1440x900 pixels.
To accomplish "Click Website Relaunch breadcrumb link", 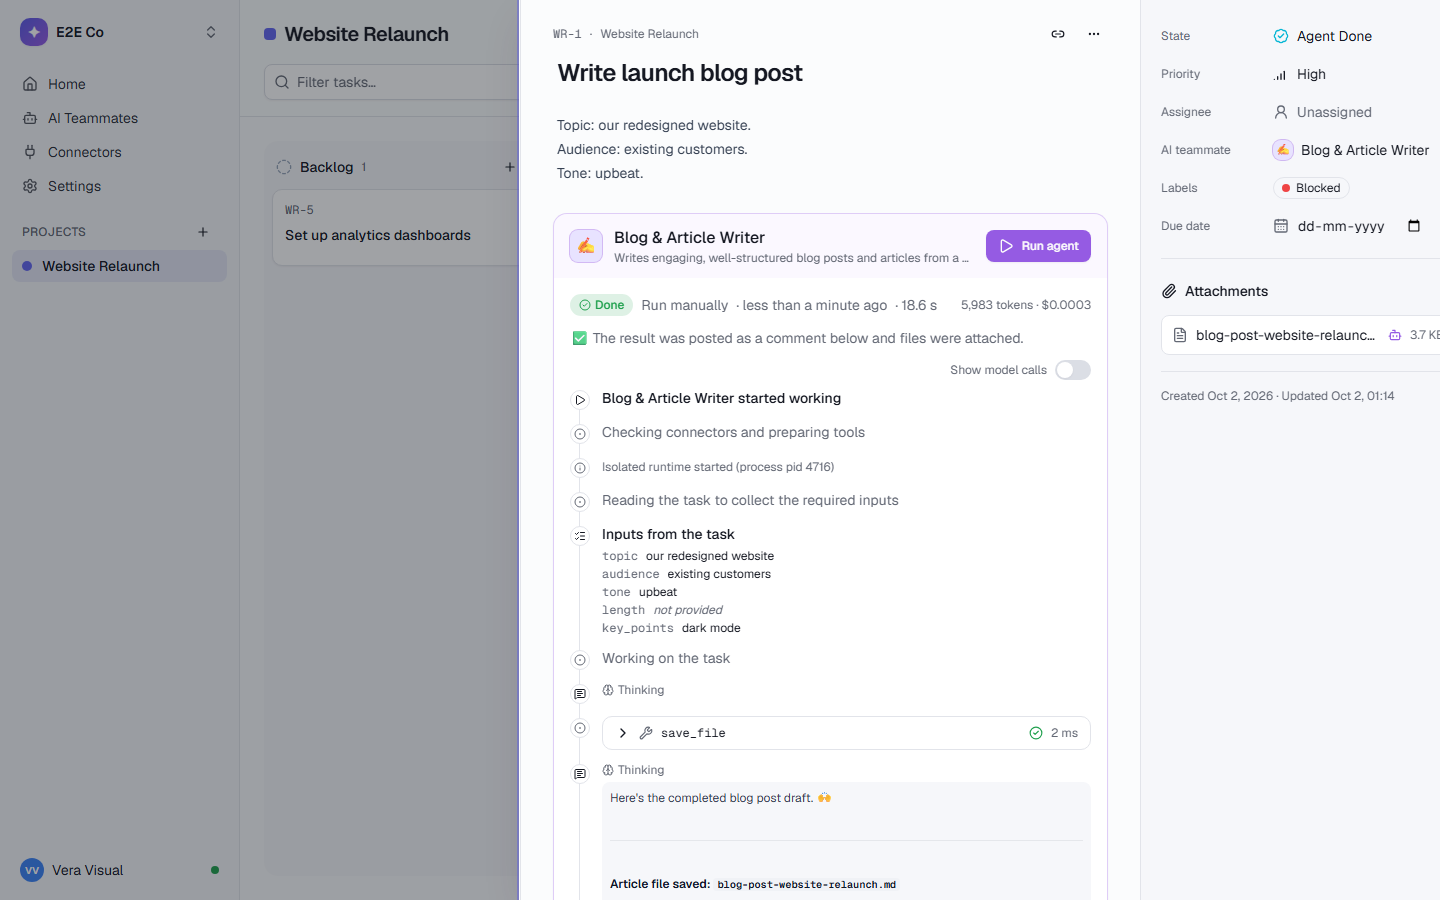I will pyautogui.click(x=649, y=34).
